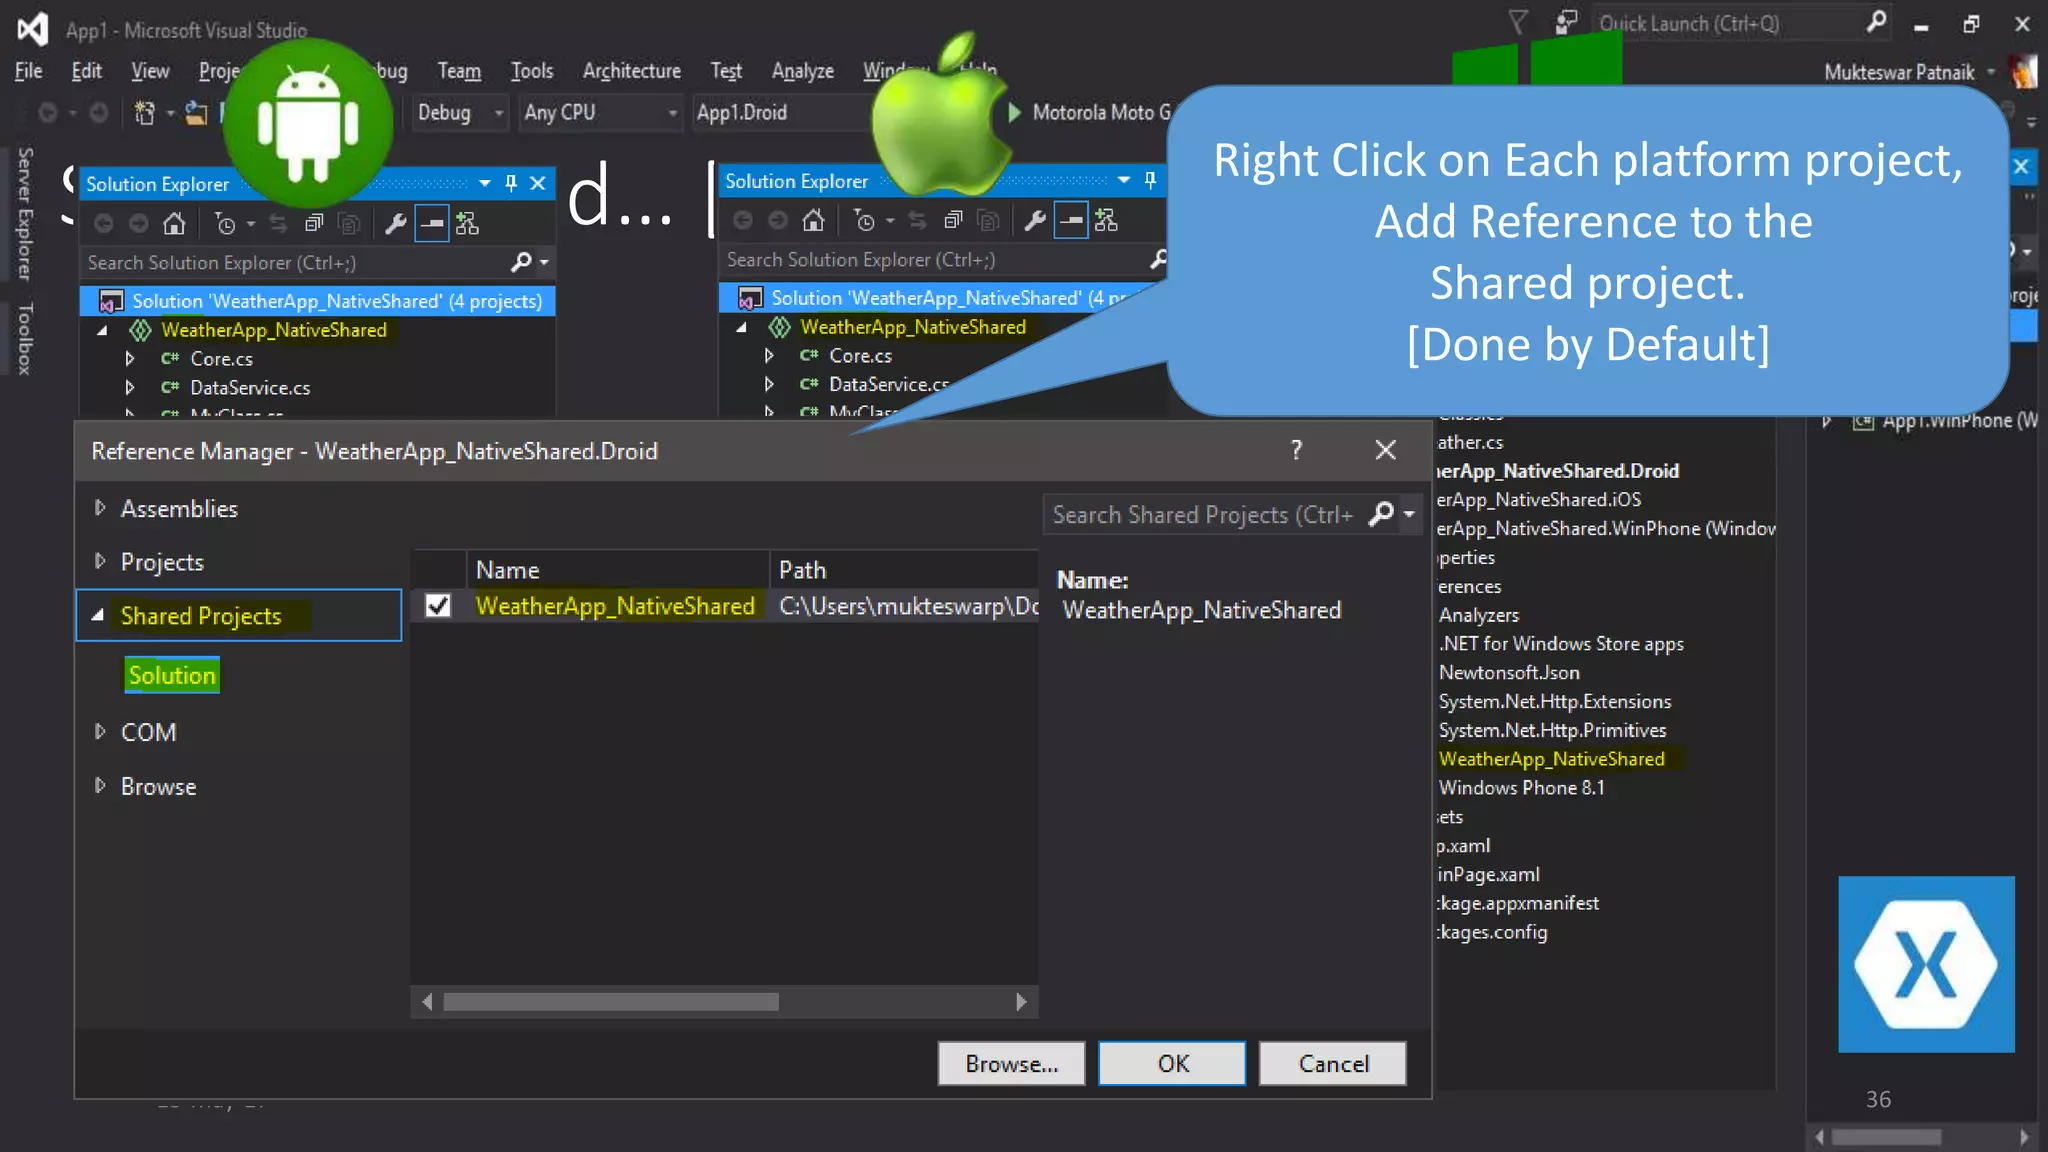Expand Projects in Reference Manager
The image size is (2048, 1152).
[x=99, y=561]
